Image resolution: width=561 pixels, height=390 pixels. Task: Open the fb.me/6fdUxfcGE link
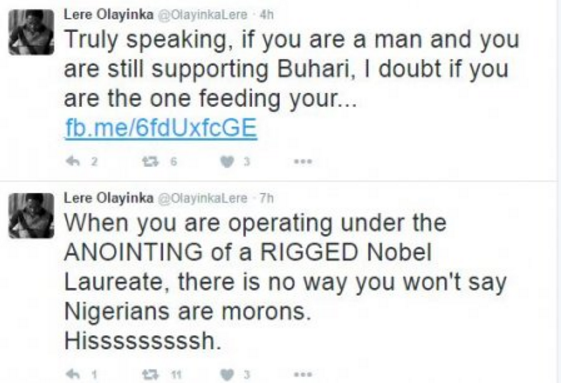[161, 128]
